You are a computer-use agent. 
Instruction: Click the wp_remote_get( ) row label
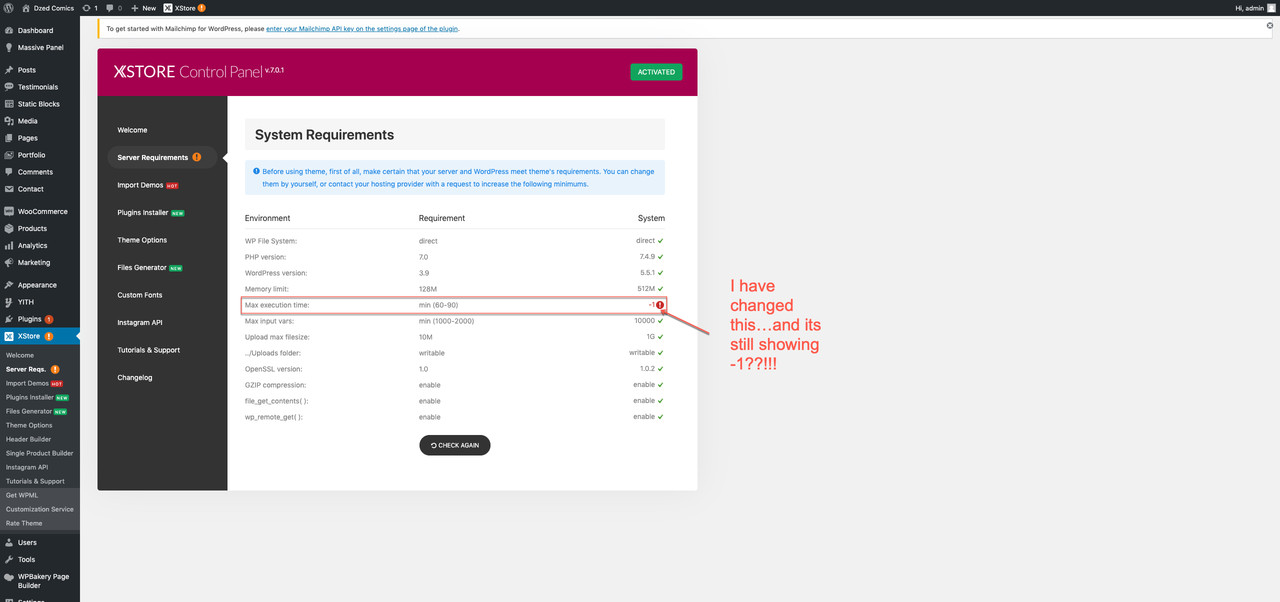pyautogui.click(x=274, y=417)
